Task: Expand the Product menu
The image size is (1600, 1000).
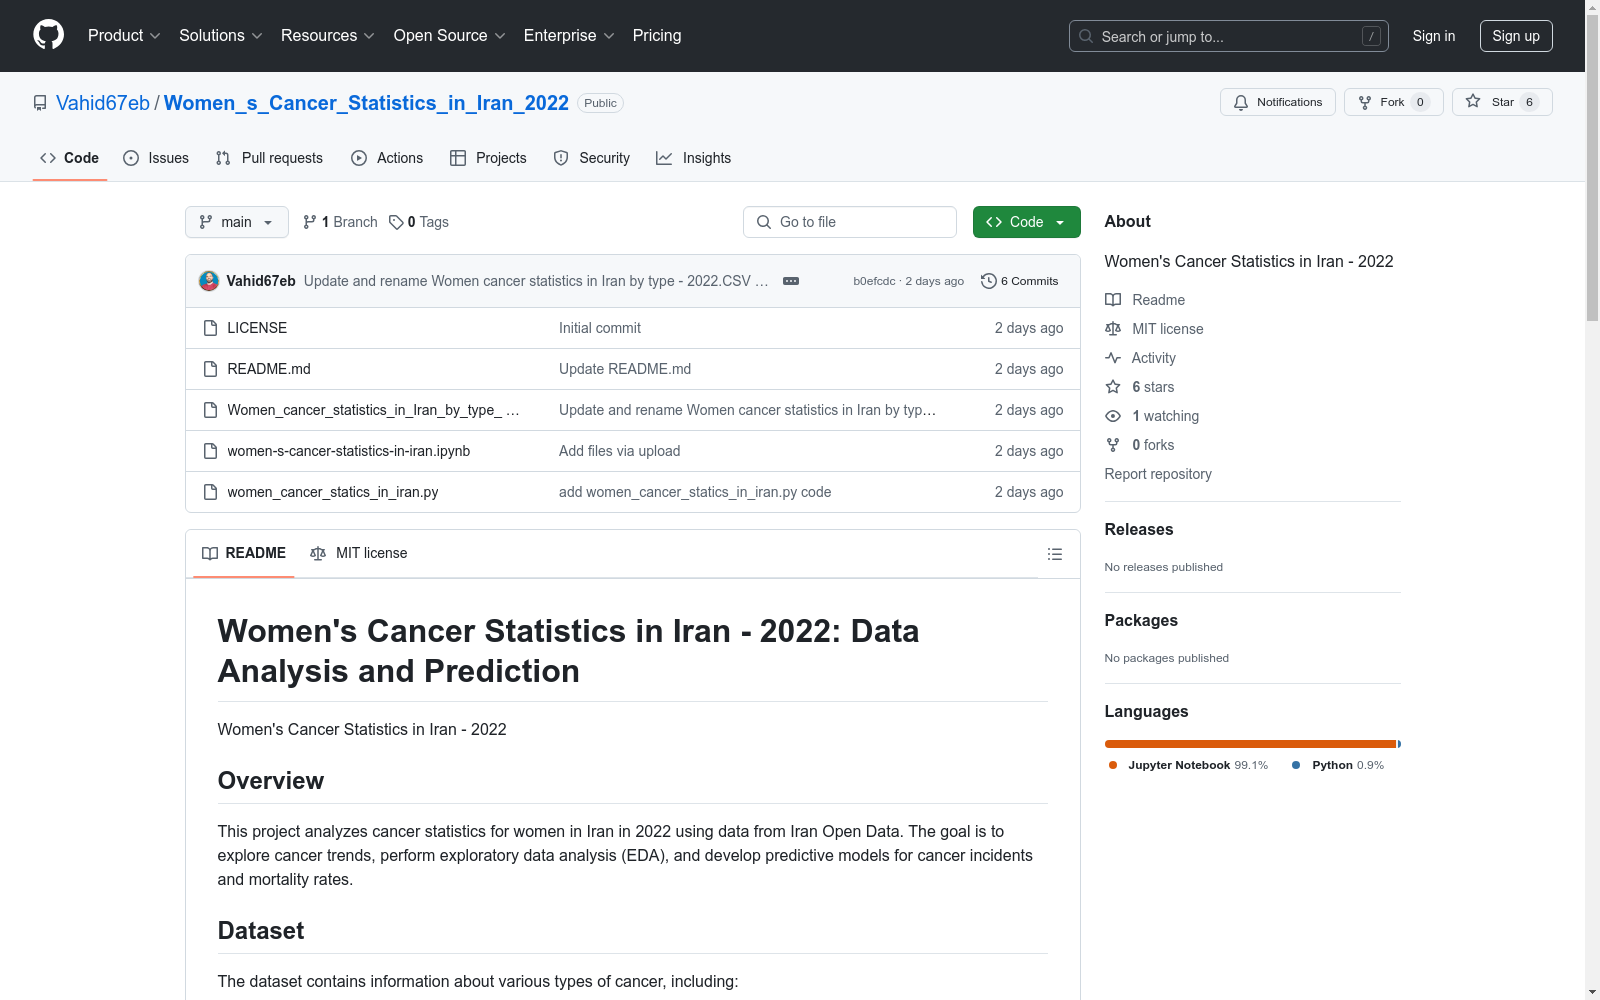Action: tap(124, 36)
